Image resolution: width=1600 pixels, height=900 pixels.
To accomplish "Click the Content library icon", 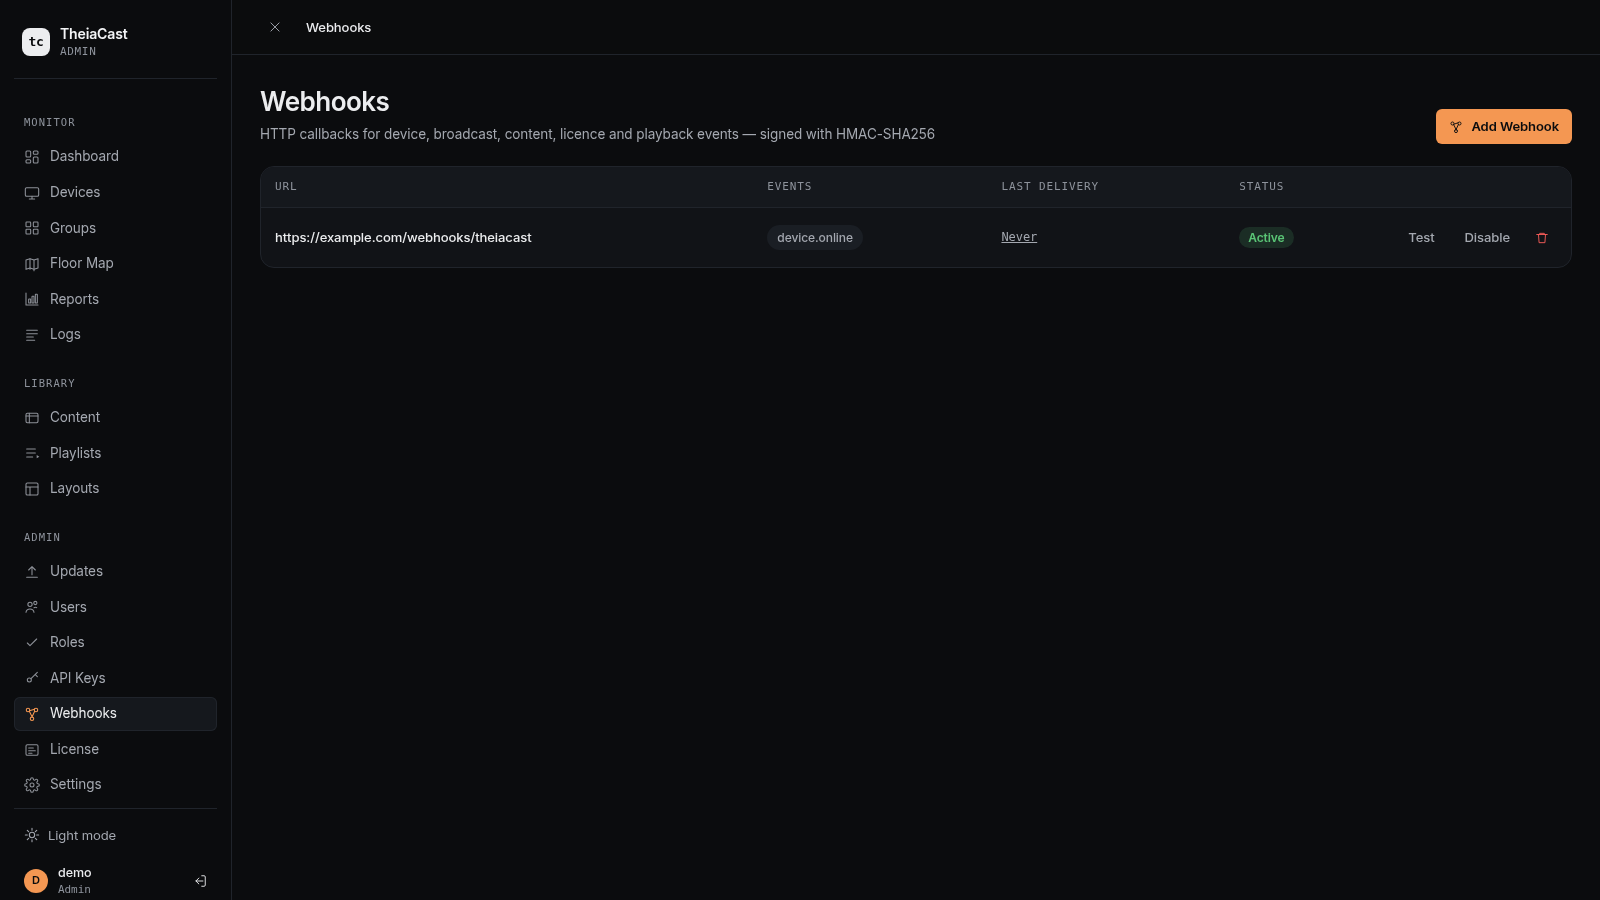I will pos(32,418).
